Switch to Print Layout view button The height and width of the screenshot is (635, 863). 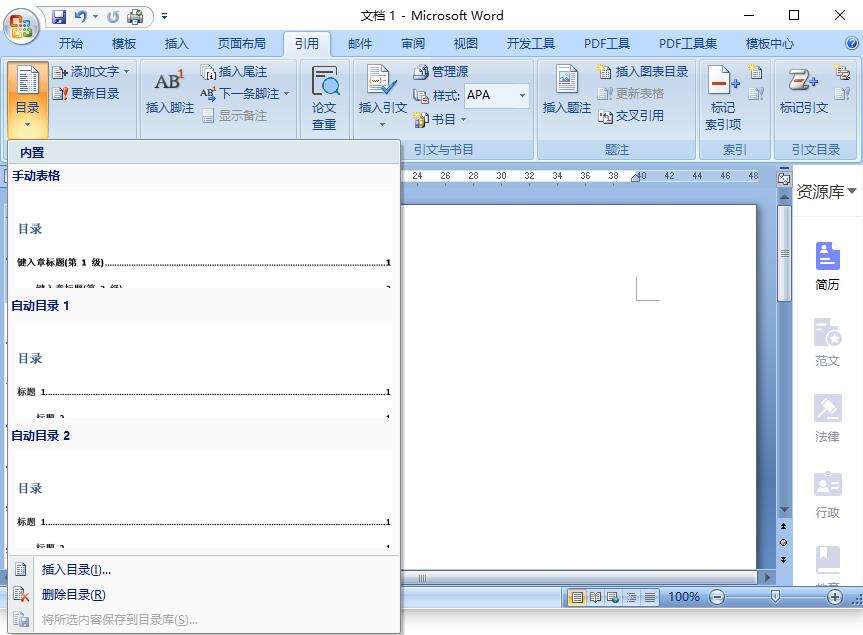pyautogui.click(x=577, y=597)
